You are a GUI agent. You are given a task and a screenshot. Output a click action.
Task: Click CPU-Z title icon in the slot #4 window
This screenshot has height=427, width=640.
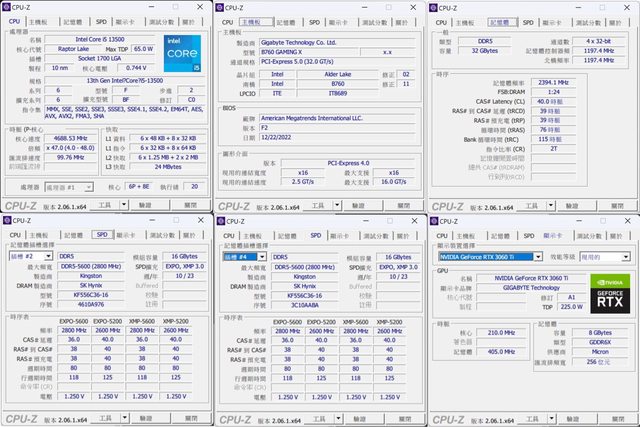tap(223, 220)
